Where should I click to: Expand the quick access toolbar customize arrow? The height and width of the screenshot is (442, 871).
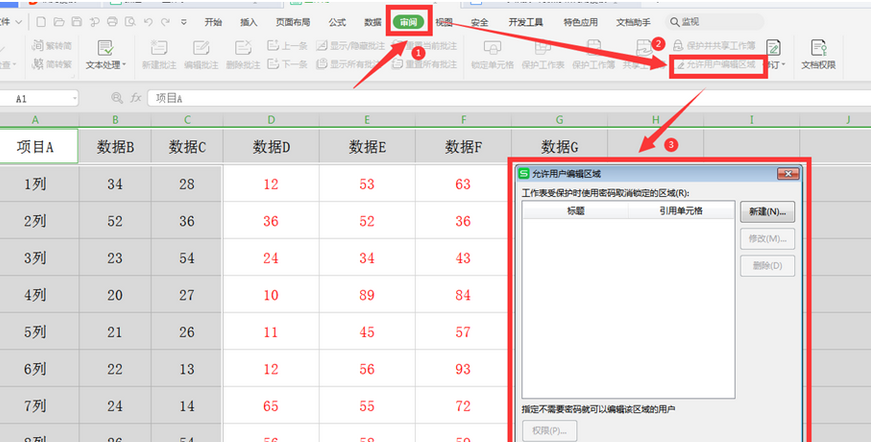184,23
